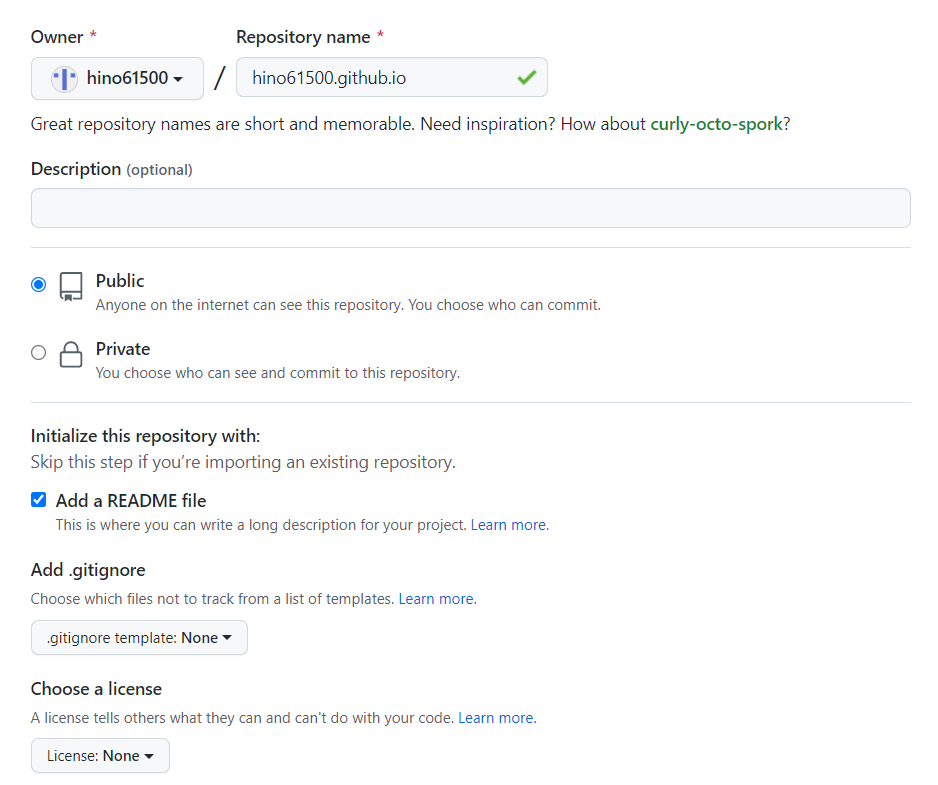This screenshot has width=938, height=785.
Task: Click the Private option label
Action: pyautogui.click(x=123, y=349)
